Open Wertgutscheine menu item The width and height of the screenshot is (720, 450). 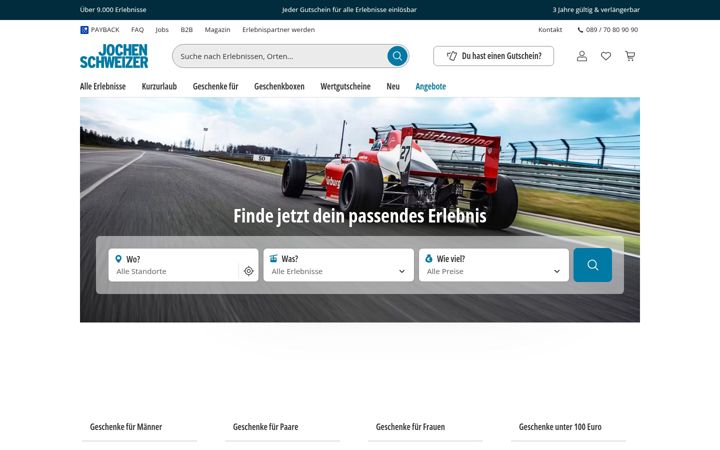[345, 86]
